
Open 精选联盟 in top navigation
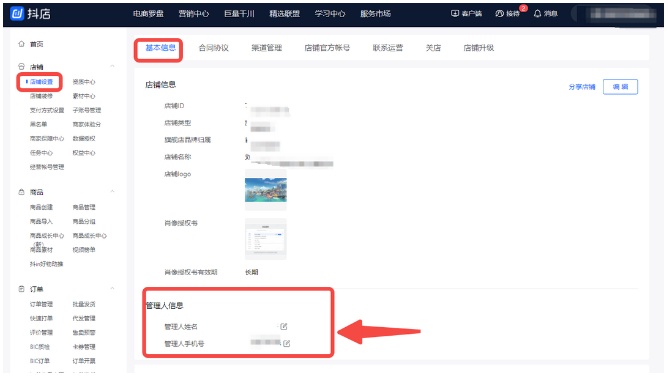[285, 14]
